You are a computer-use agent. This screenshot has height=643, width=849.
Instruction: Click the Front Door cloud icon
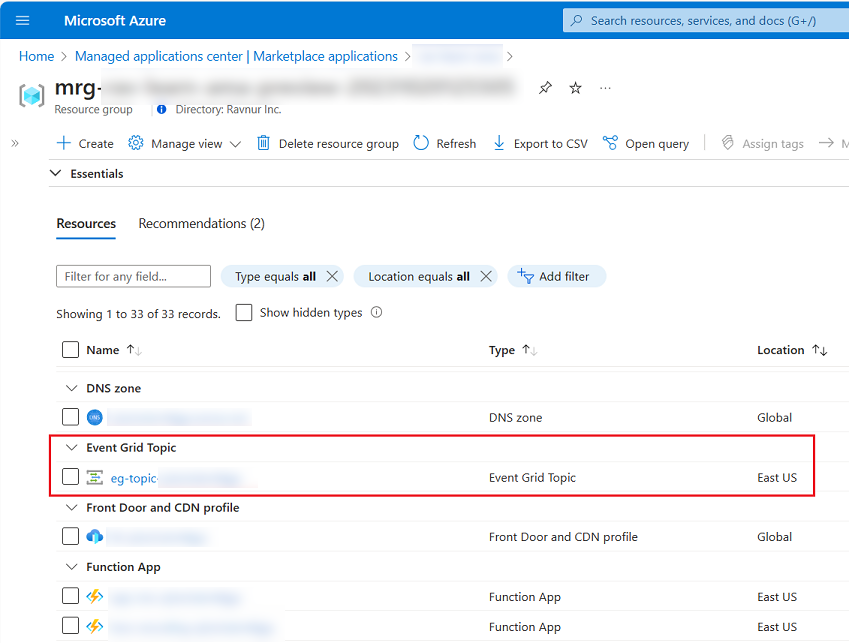pyautogui.click(x=95, y=537)
